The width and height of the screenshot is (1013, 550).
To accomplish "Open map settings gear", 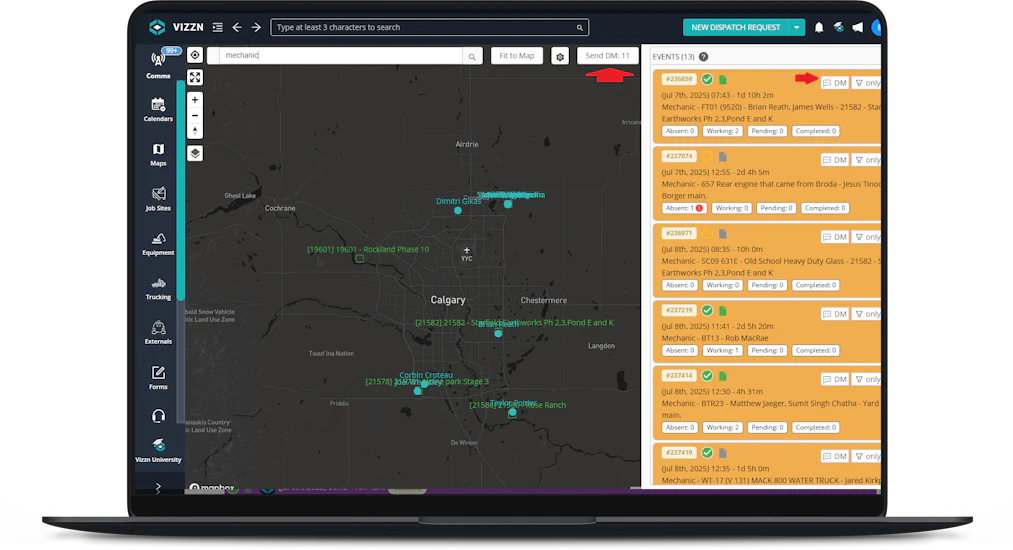I will (560, 57).
